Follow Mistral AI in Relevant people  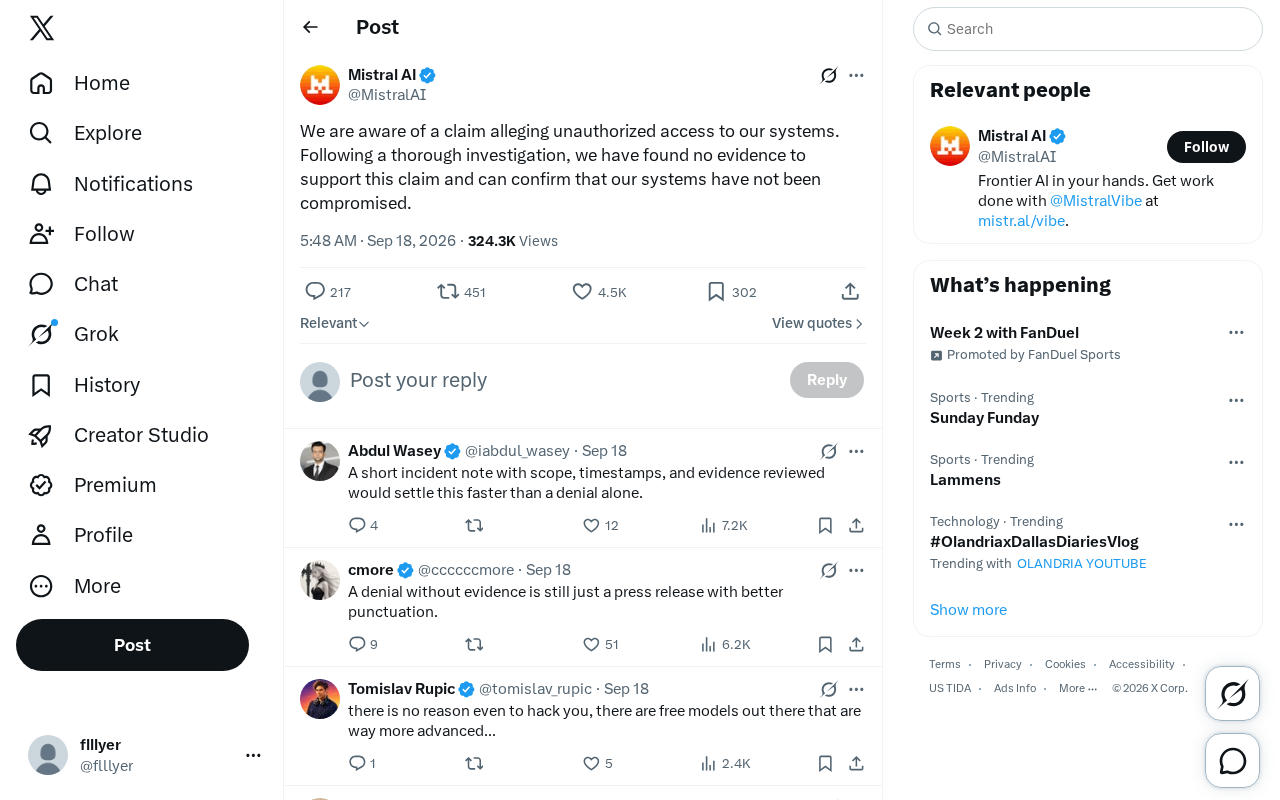pyautogui.click(x=1206, y=147)
